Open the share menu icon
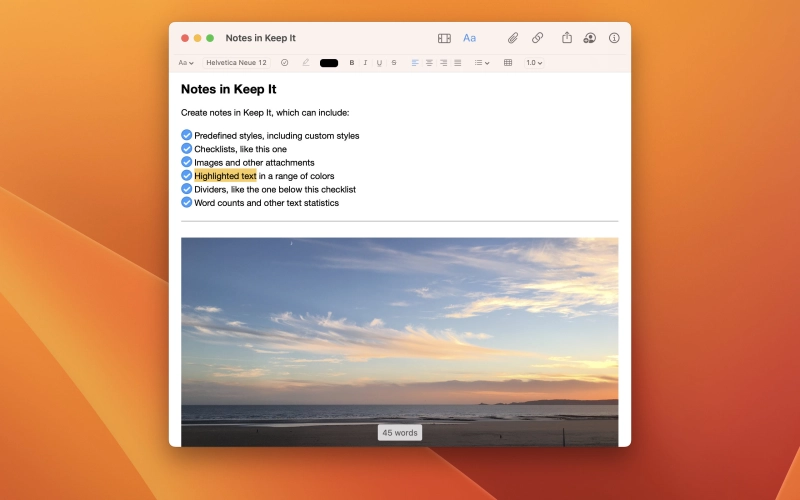This screenshot has width=800, height=500. [x=567, y=37]
